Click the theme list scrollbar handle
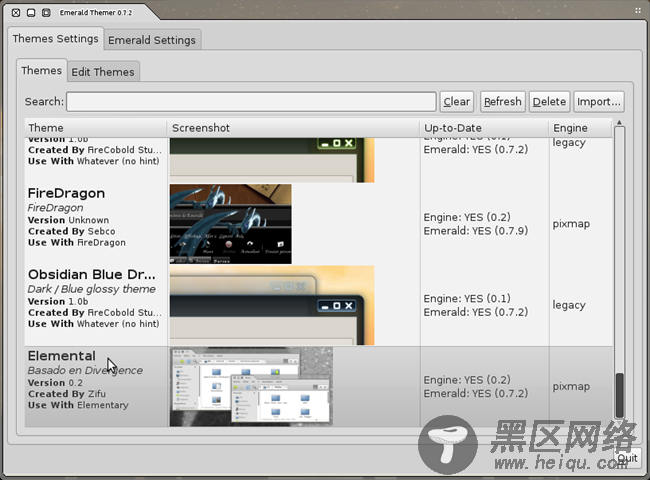The width and height of the screenshot is (650, 480). [x=620, y=395]
